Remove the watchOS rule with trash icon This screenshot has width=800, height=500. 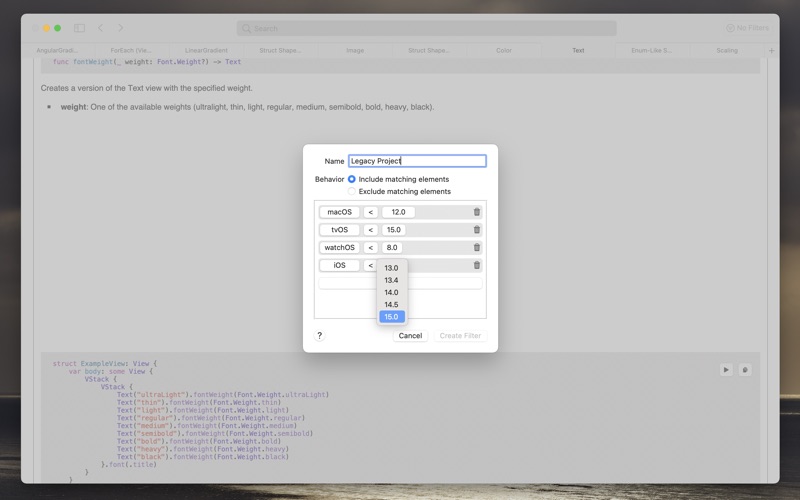coord(476,248)
